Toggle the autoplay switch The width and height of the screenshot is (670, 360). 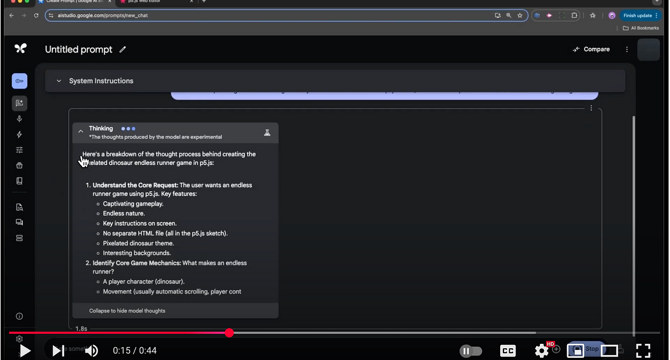[470, 351]
